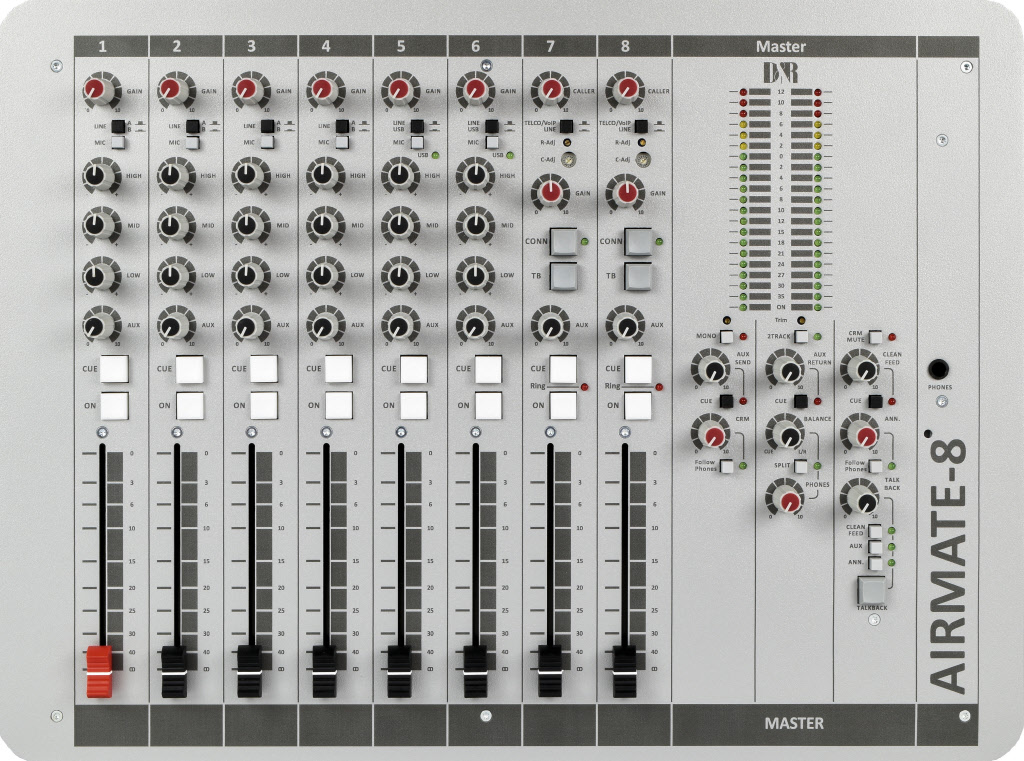Click the MID EQ knob on channel 5
The width and height of the screenshot is (1024, 761).
coord(397,225)
